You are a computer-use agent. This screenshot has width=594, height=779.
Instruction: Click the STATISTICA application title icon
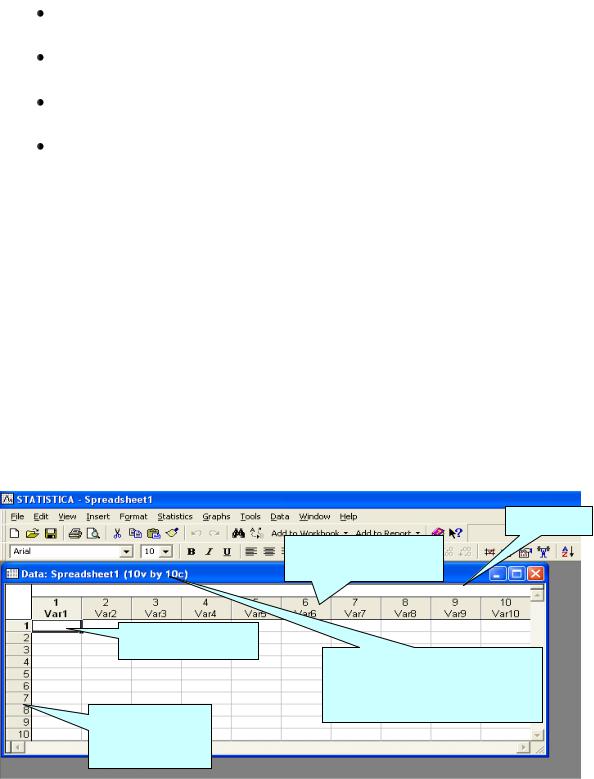(x=7, y=499)
